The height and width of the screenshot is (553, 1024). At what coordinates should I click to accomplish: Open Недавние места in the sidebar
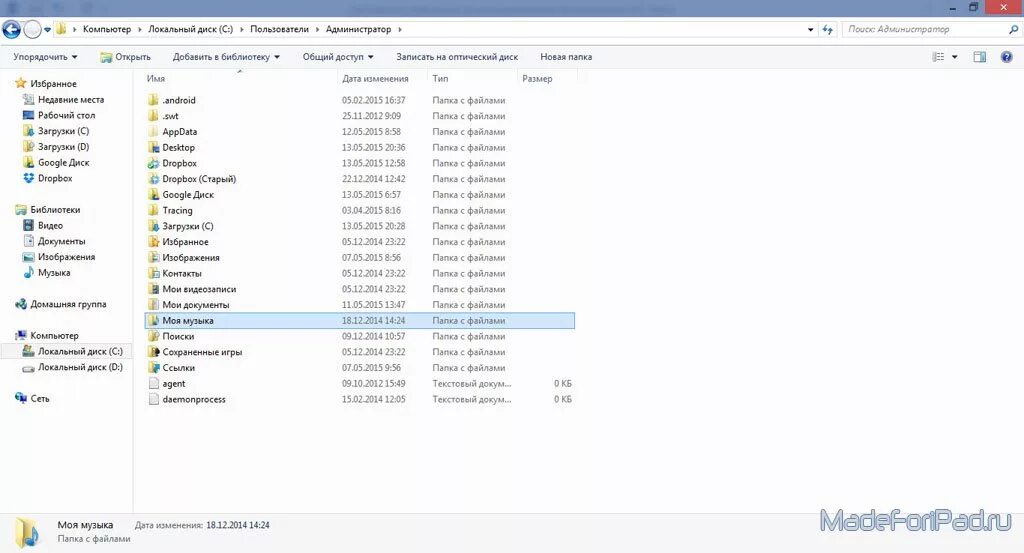63,99
